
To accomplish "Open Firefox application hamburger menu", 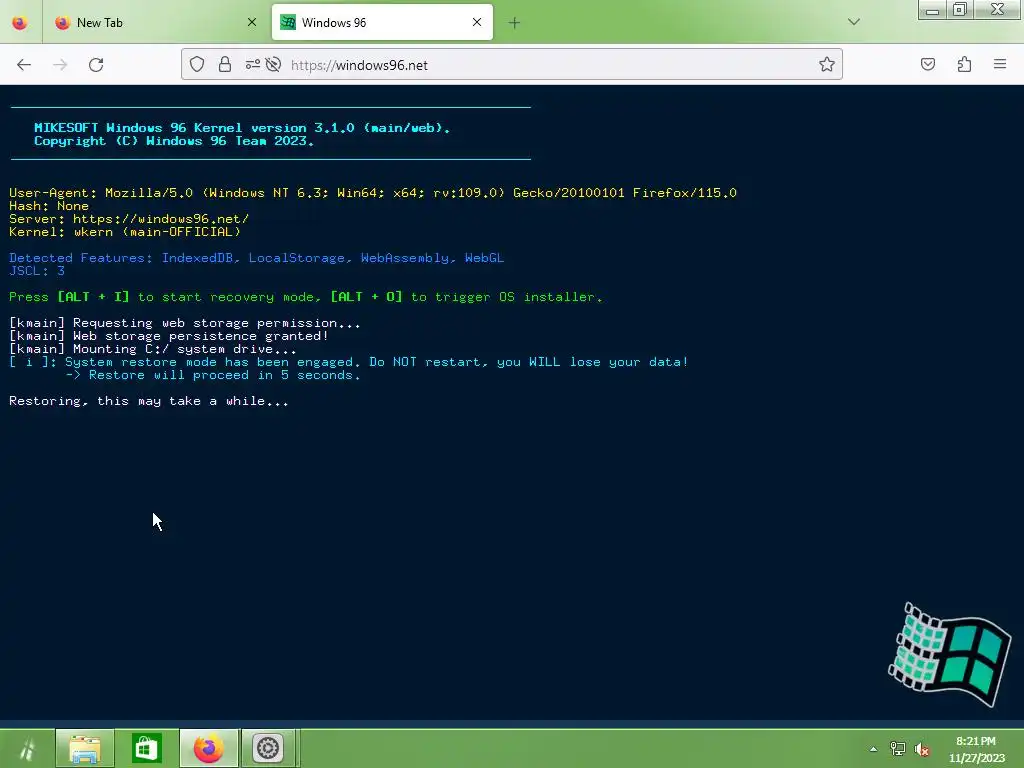I will 1000,64.
